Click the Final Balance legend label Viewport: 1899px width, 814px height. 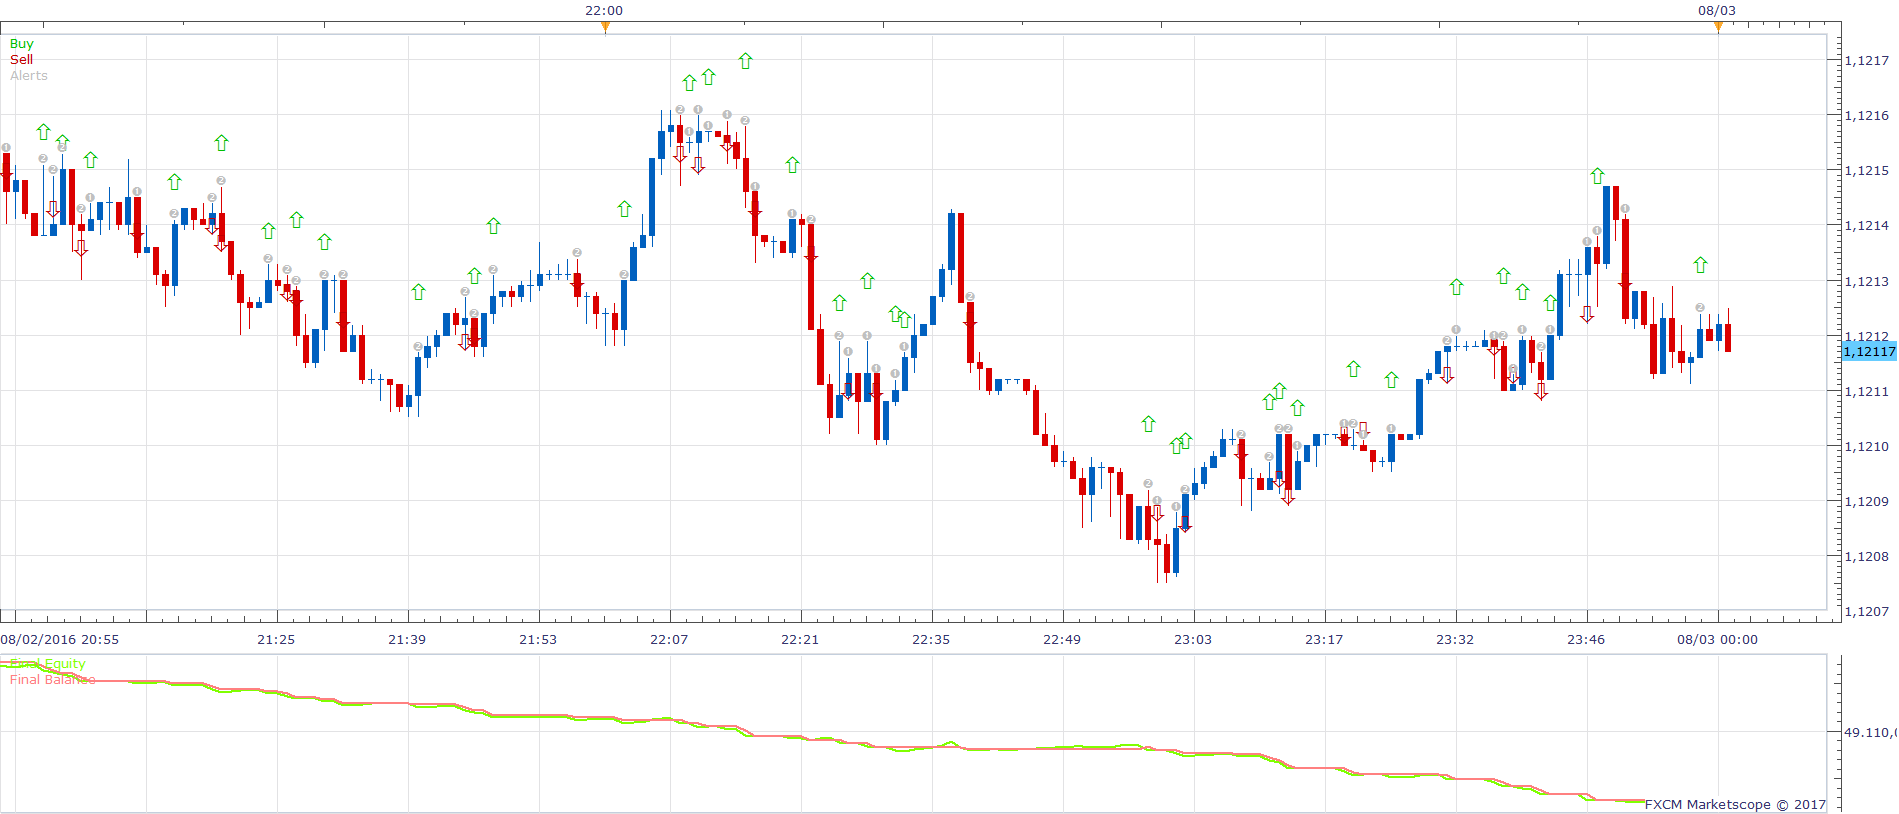point(53,680)
